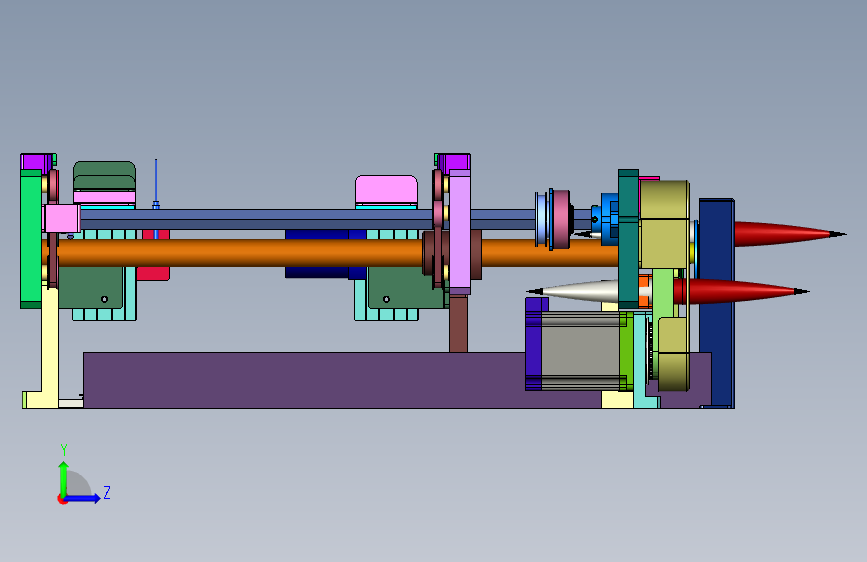Select the dark green block beneath the left carriage
The height and width of the screenshot is (562, 867).
(x=91, y=288)
